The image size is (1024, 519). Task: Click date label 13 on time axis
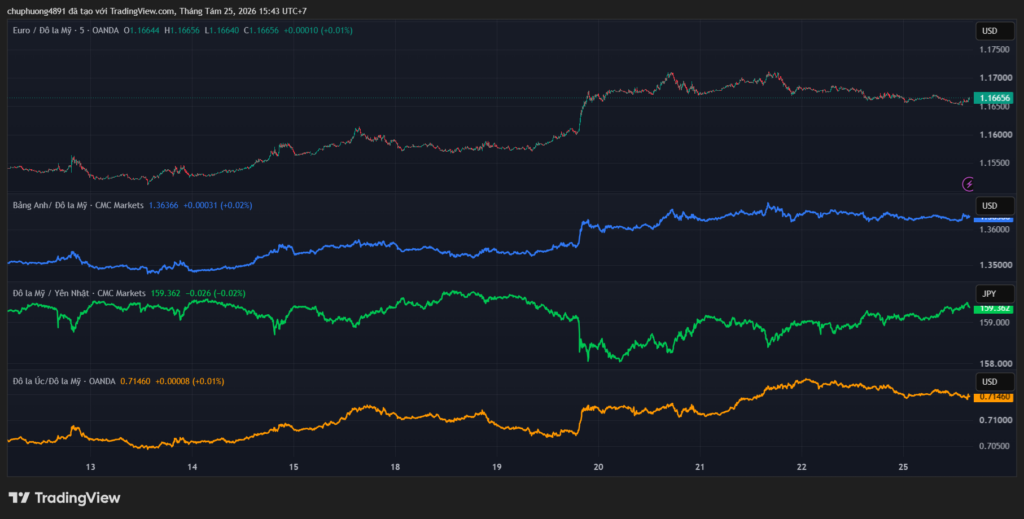point(91,467)
